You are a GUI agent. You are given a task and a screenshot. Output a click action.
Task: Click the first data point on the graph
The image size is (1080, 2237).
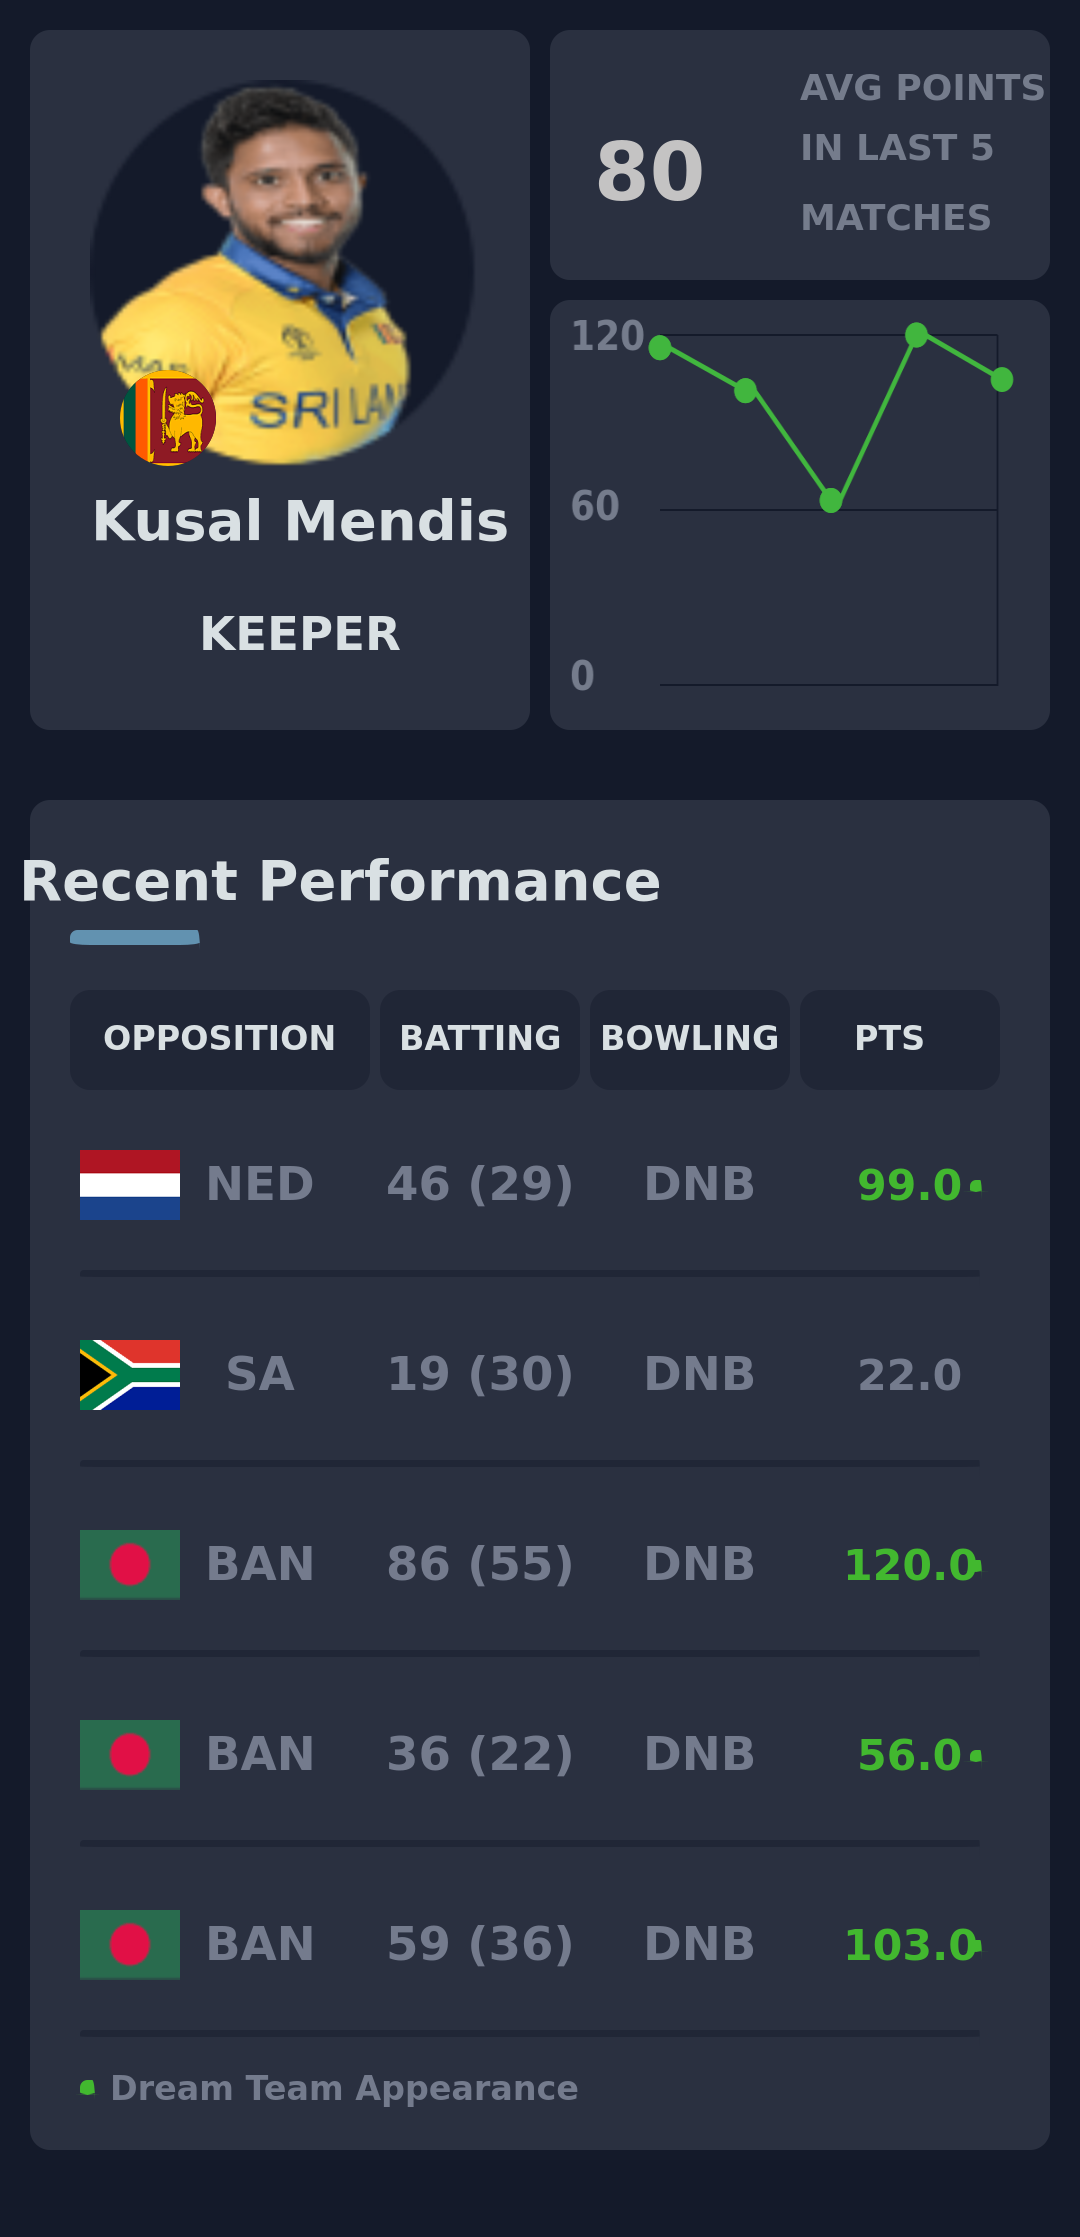tap(660, 348)
